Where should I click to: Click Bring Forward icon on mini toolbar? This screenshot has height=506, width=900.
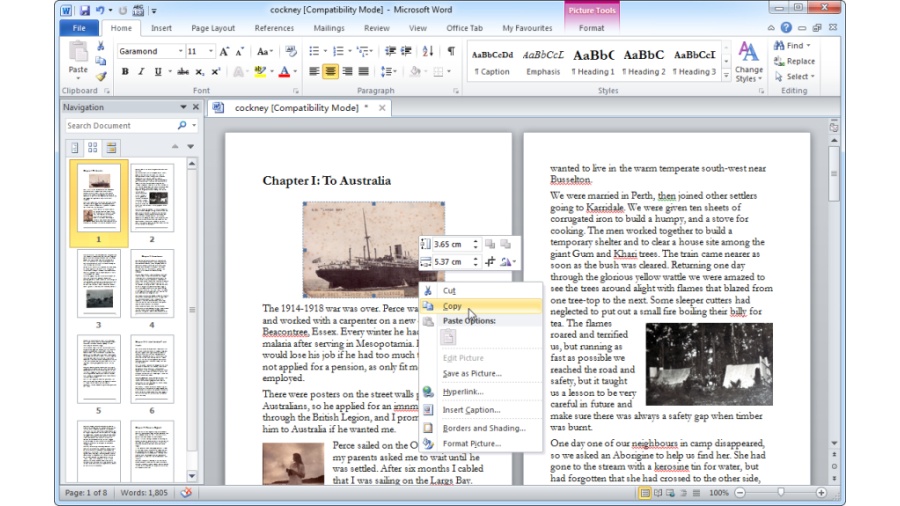coord(490,244)
